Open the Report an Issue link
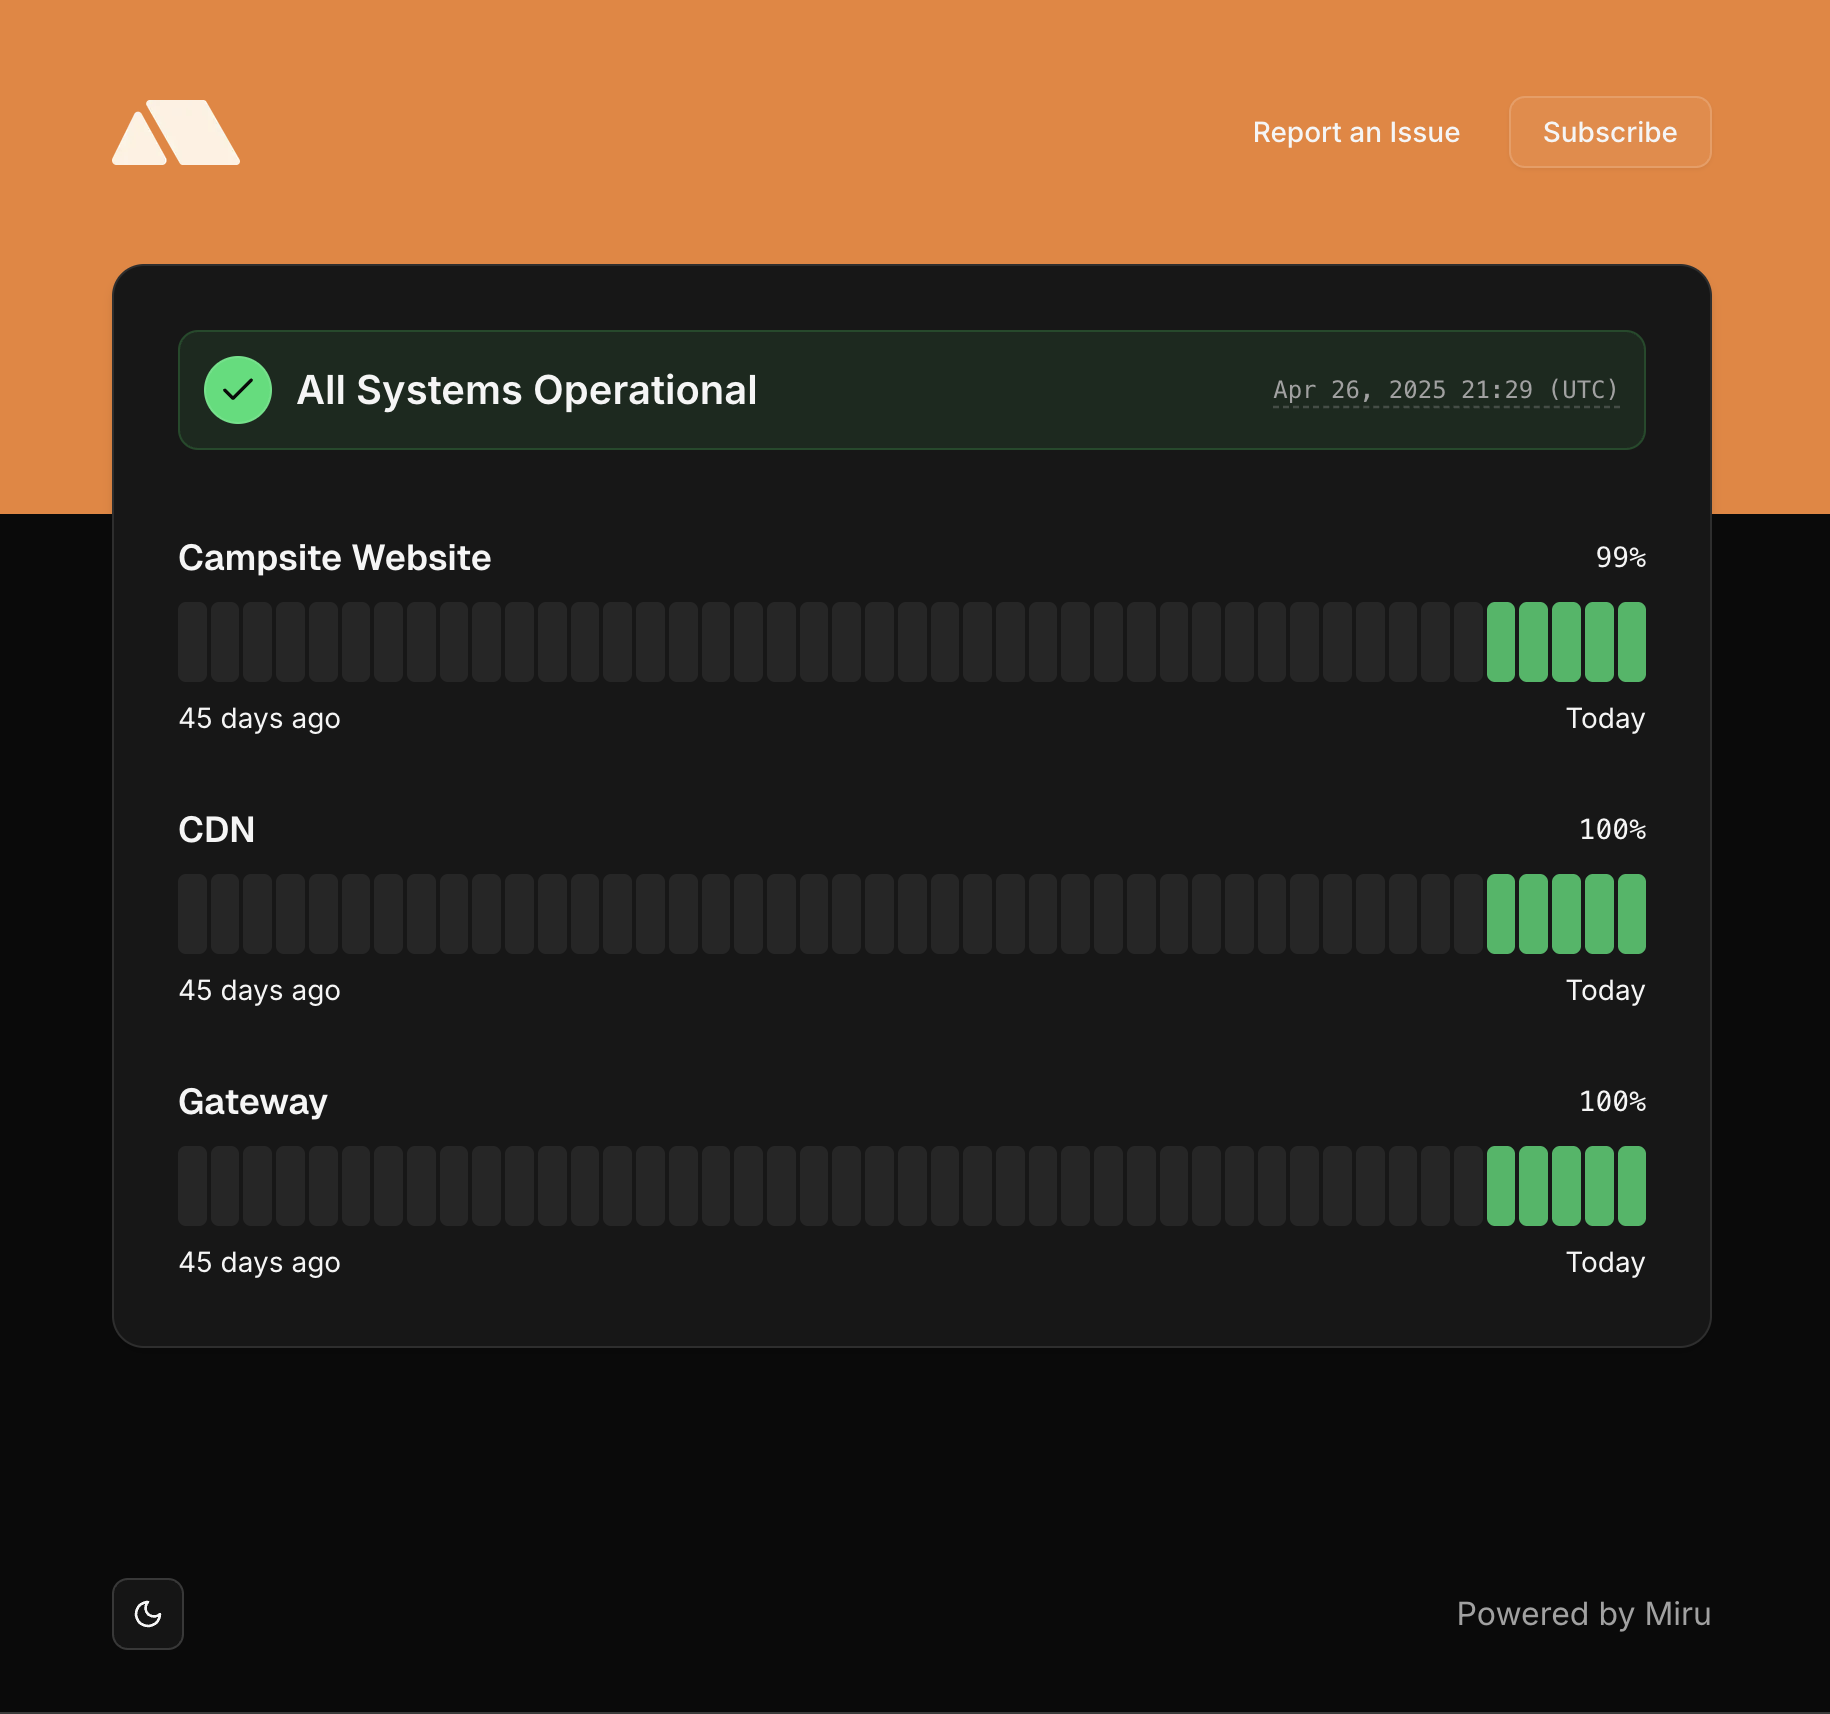 (1356, 132)
